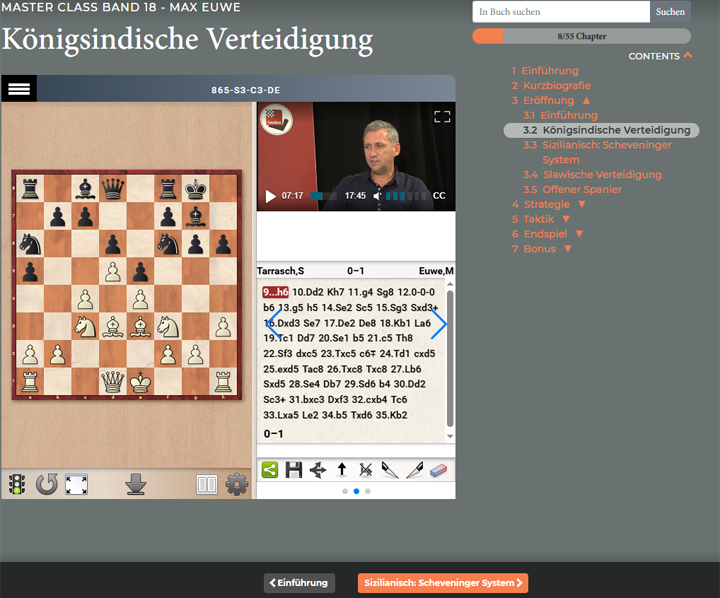
Task: Open the hamburger menu above the board
Action: pyautogui.click(x=19, y=89)
